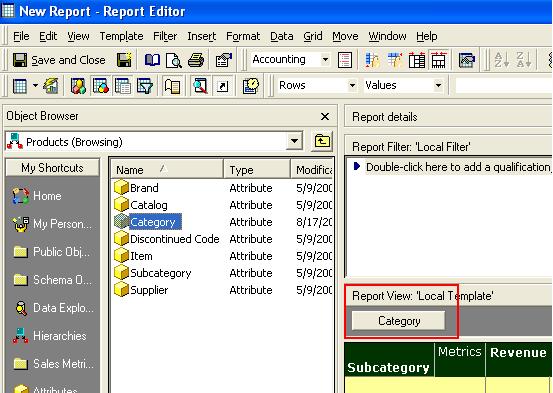The width and height of the screenshot is (553, 393).
Task: Click the printer icon
Action: pos(196,60)
